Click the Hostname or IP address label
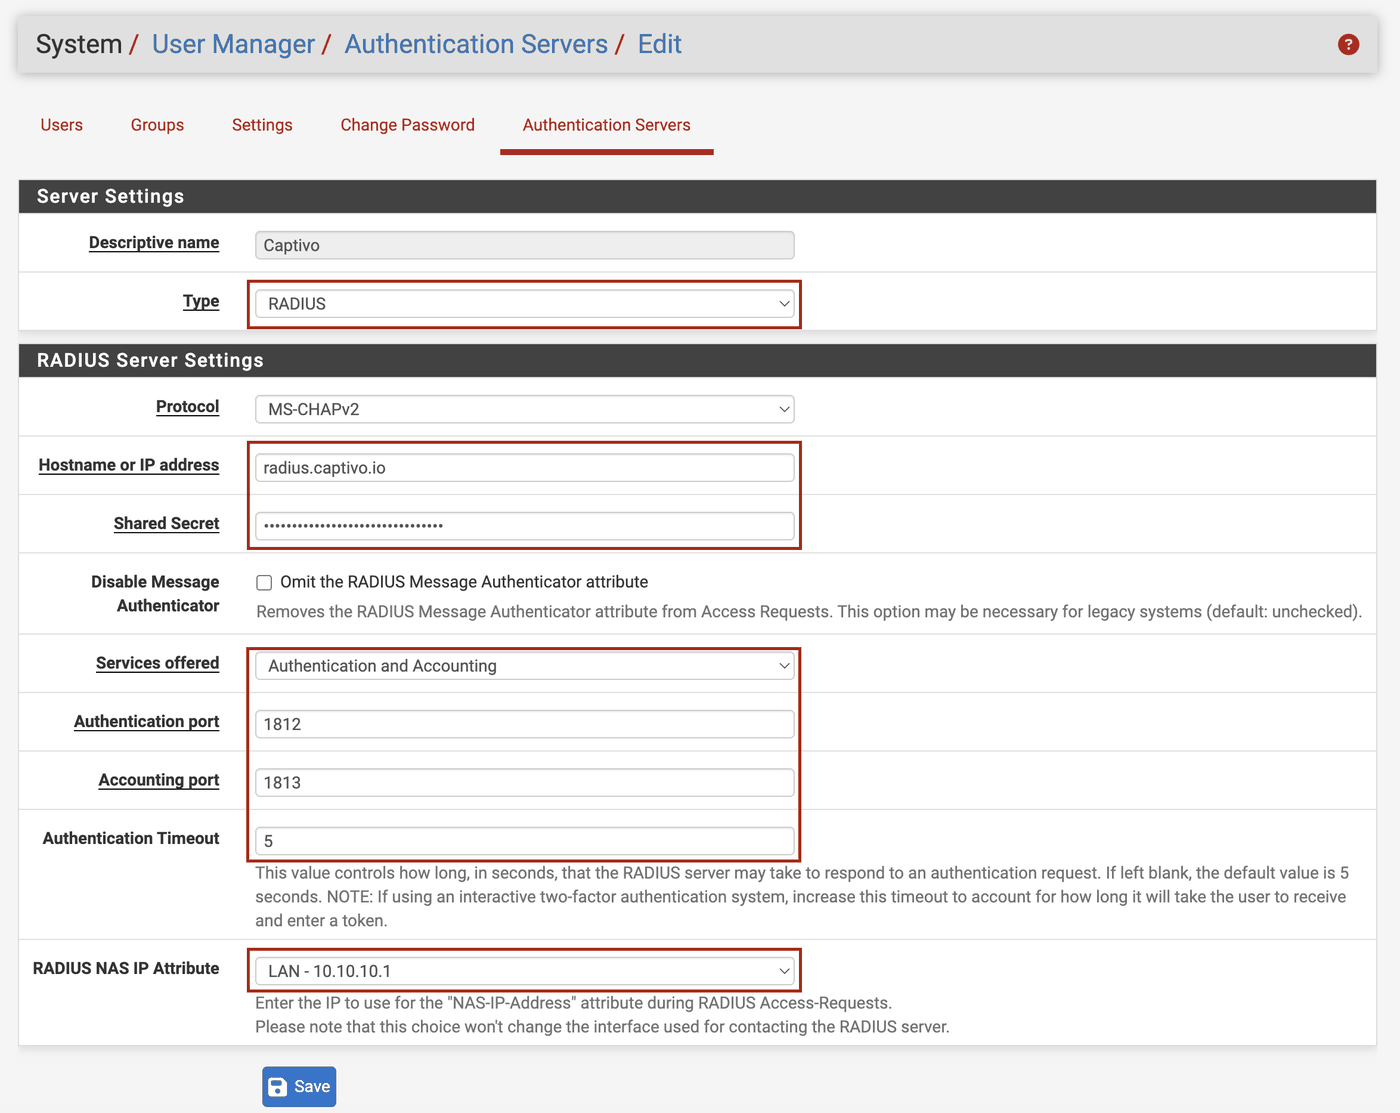Viewport: 1400px width, 1113px height. pyautogui.click(x=129, y=465)
